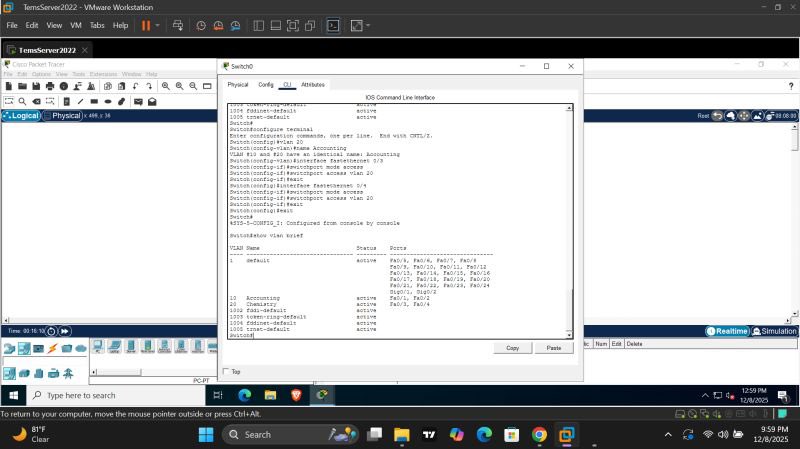This screenshot has height=449, width=800.
Task: Click the Copy button in CLI window
Action: [513, 348]
